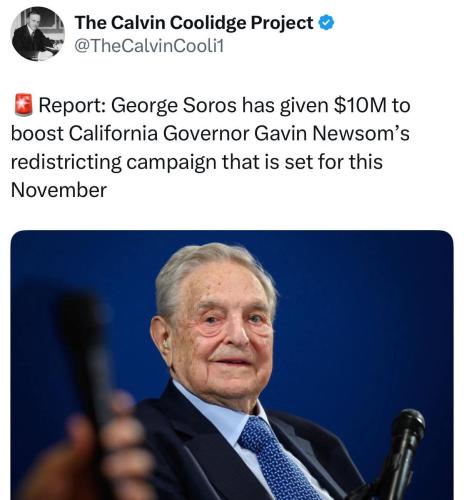The height and width of the screenshot is (500, 464).
Task: Click the word "Governor" in tweet text
Action: tap(206, 134)
